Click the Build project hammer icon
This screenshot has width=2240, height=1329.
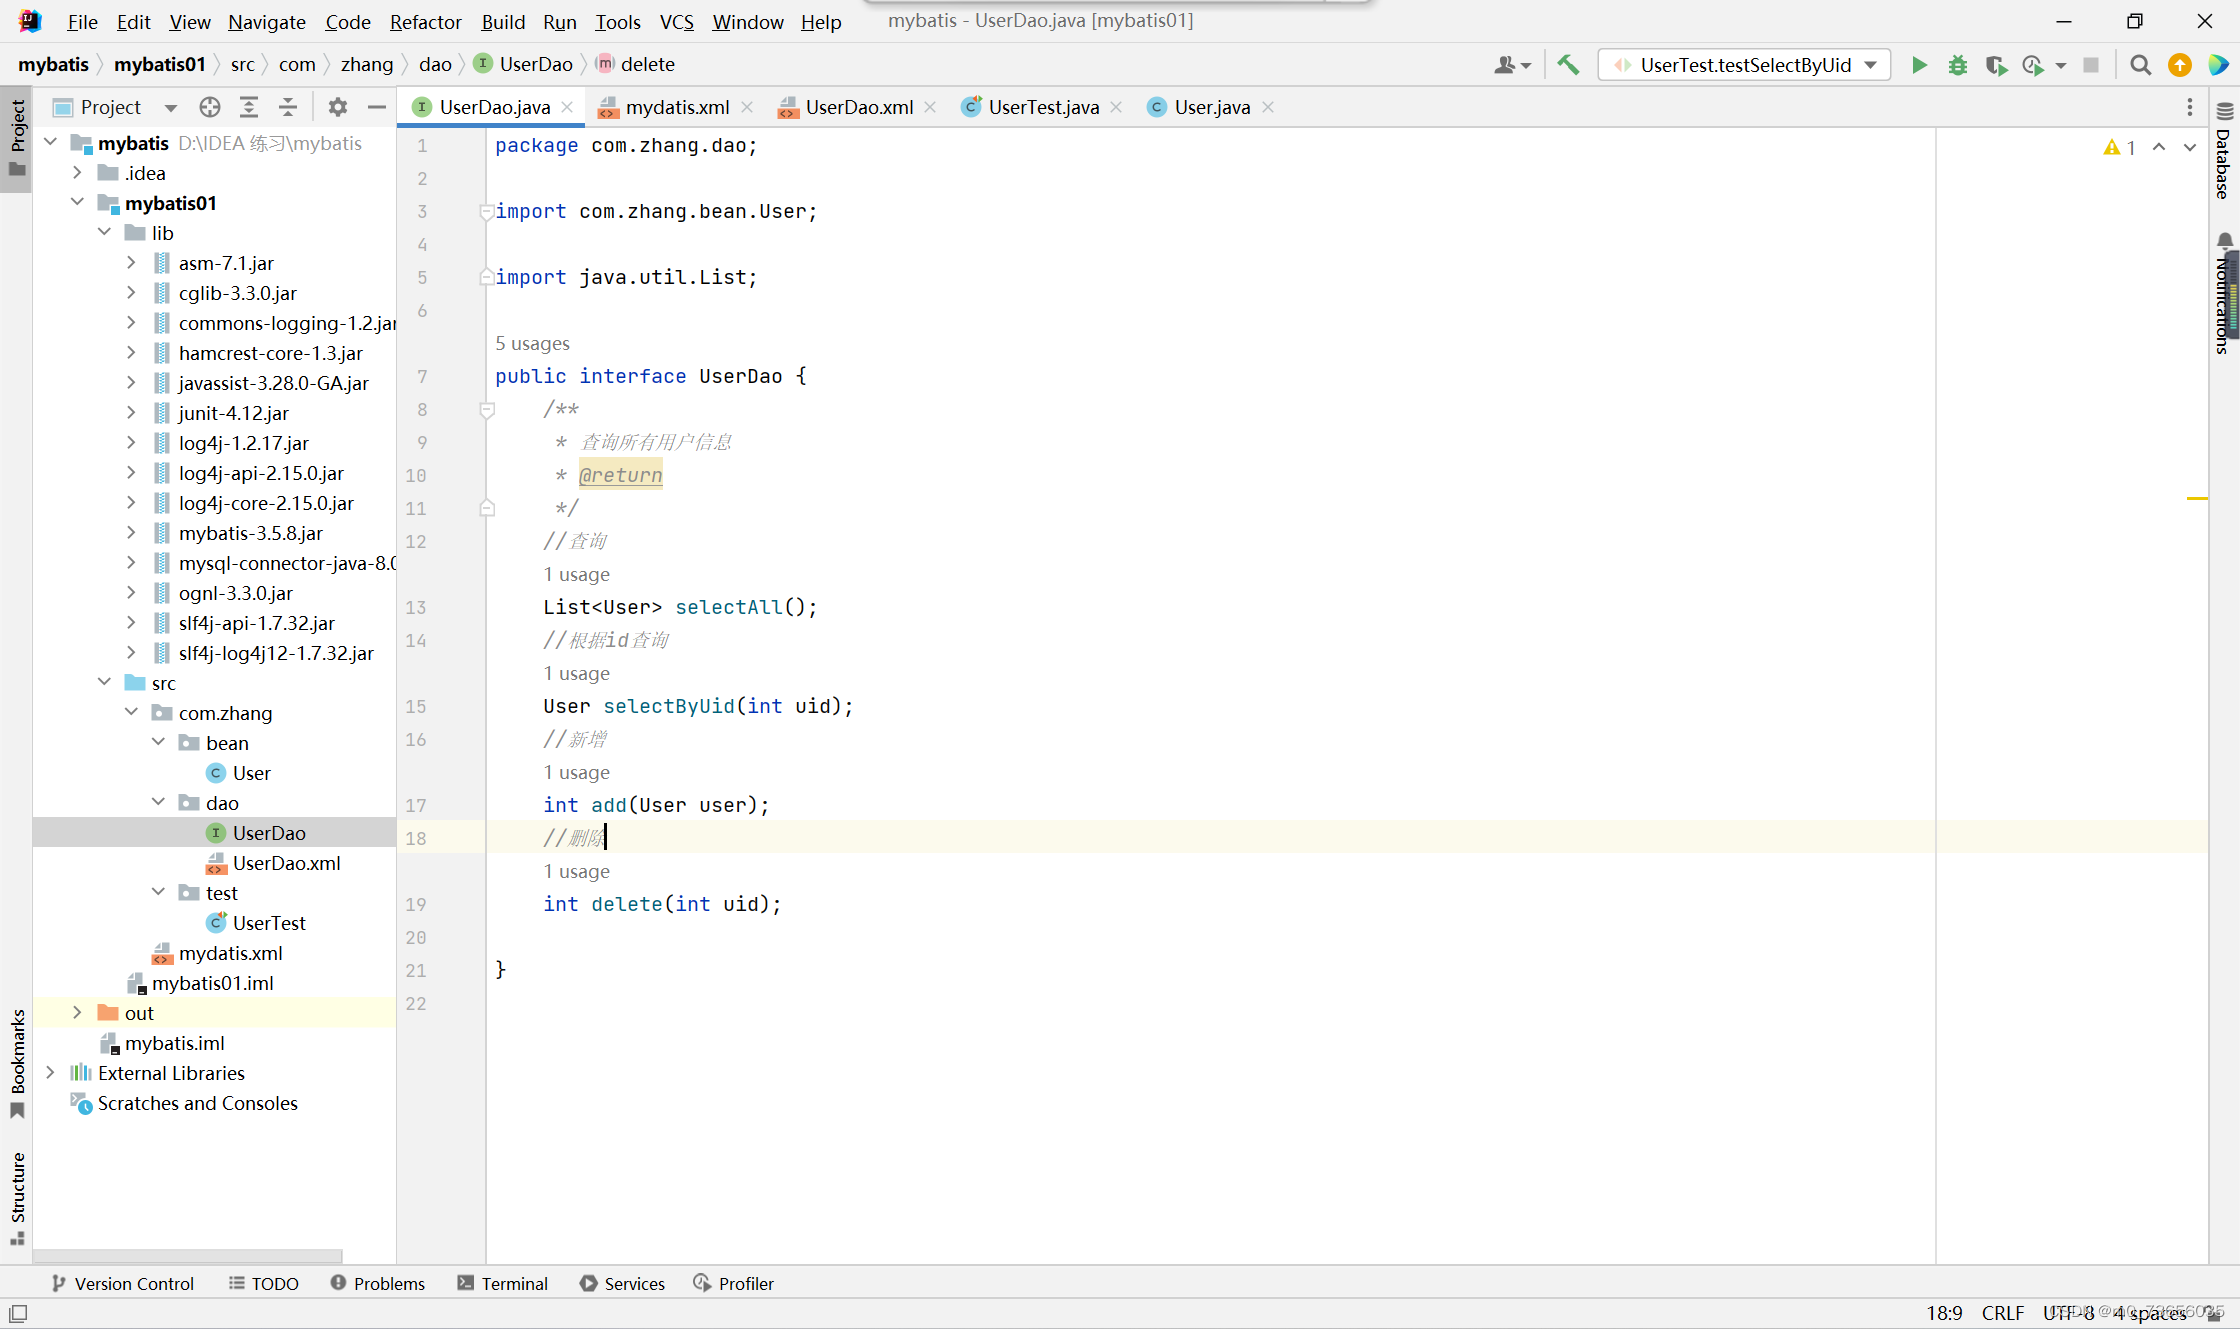point(1568,65)
